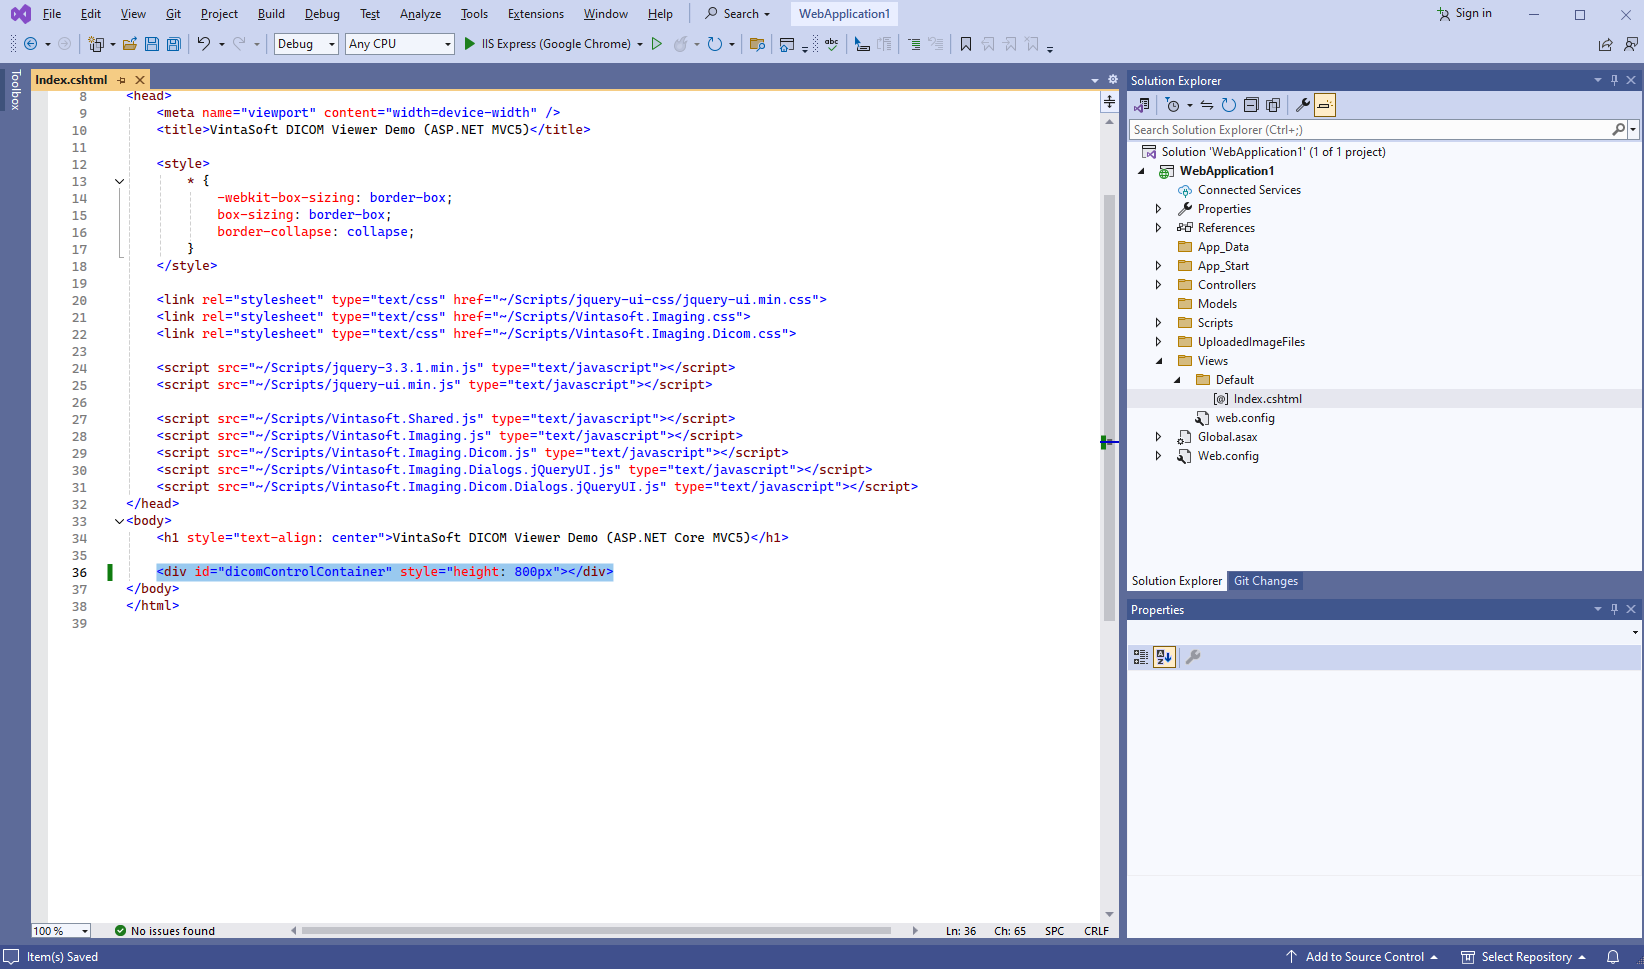Open the Debug configuration dropdown
1644x969 pixels.
[x=306, y=44]
